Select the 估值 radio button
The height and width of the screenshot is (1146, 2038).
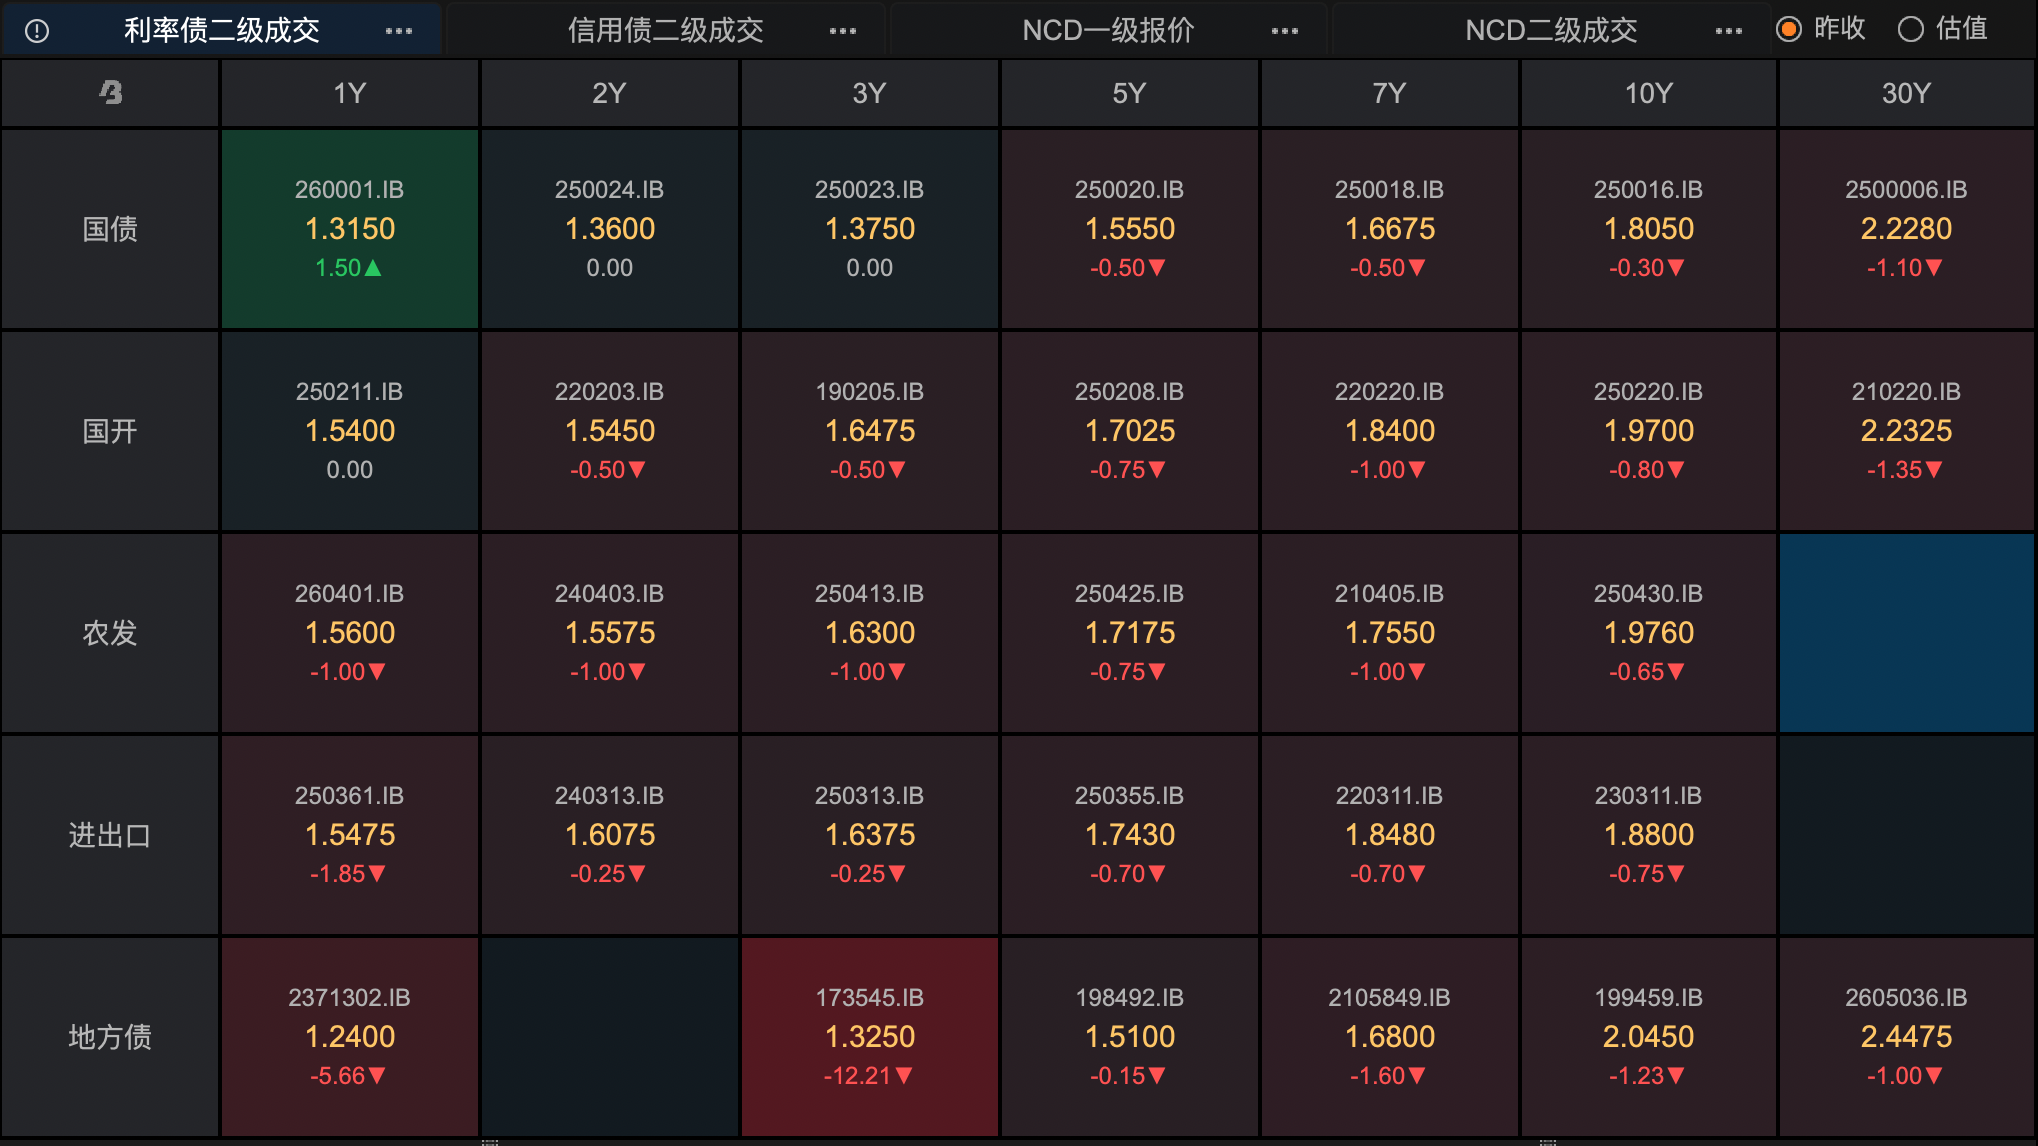click(x=1911, y=29)
